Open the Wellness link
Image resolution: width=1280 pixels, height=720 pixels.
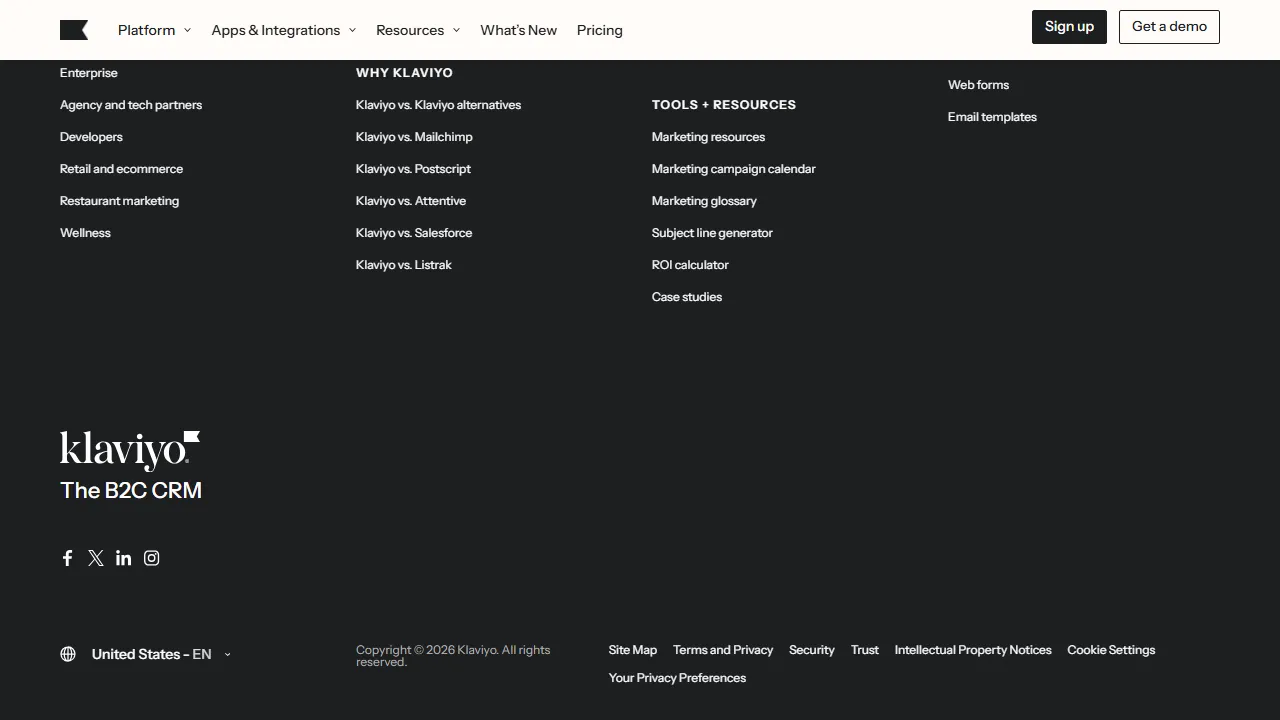point(85,233)
